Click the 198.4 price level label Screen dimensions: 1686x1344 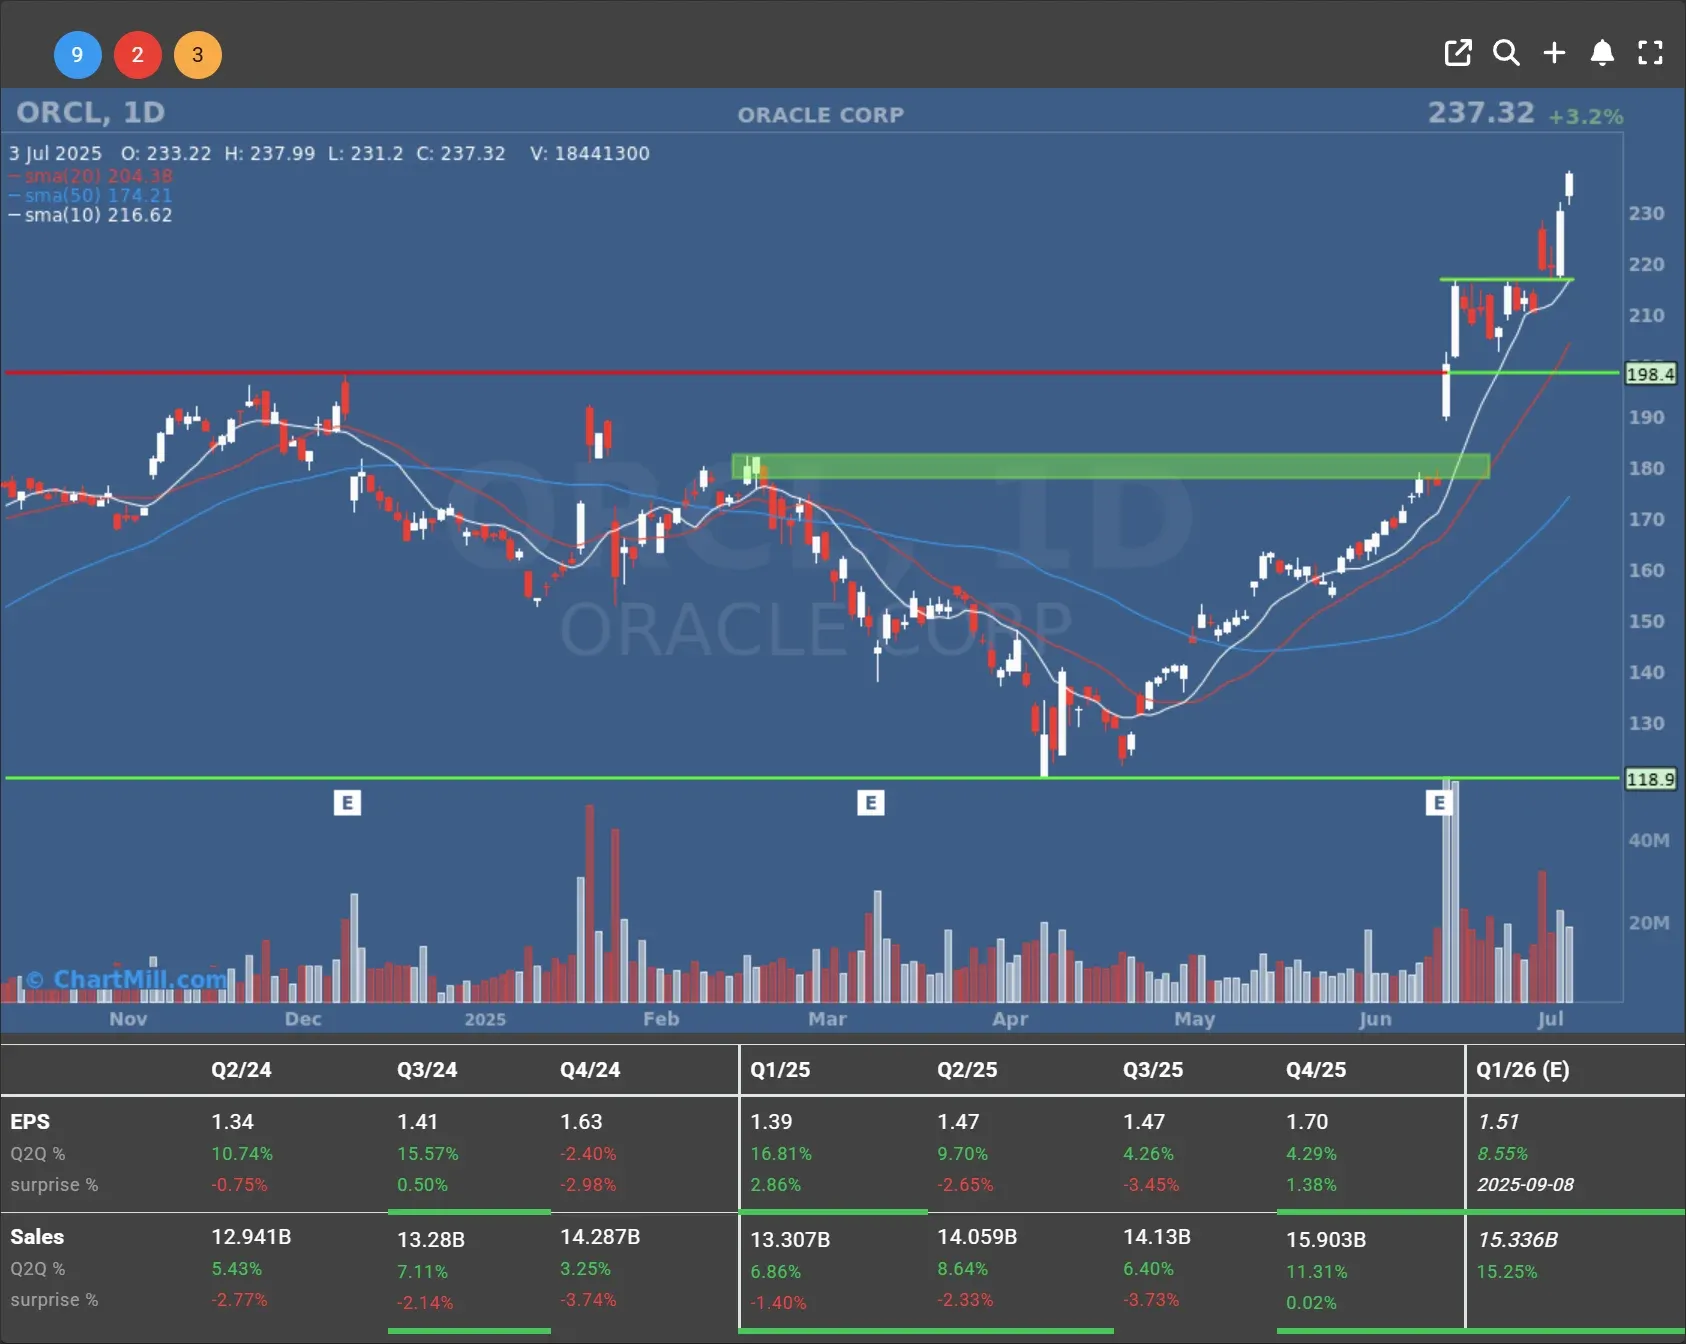[1650, 374]
